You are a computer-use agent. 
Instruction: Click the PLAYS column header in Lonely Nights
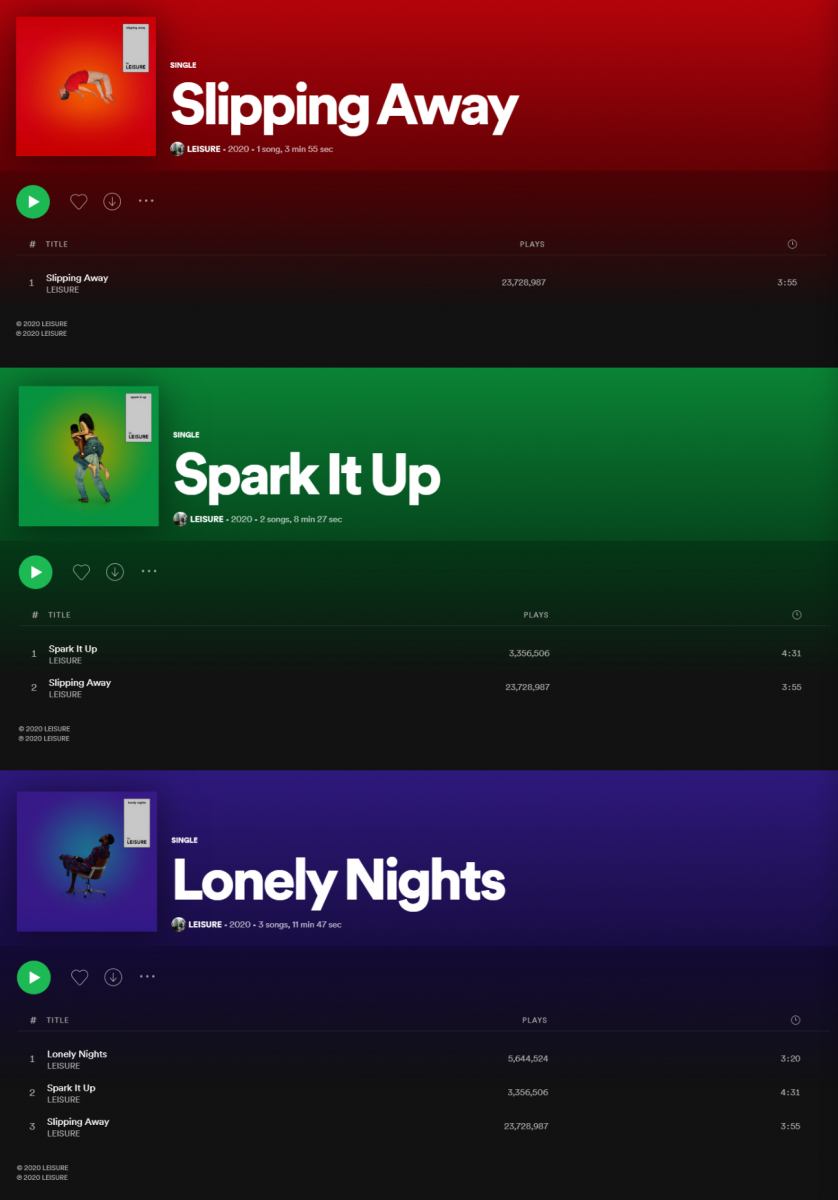(x=535, y=1020)
